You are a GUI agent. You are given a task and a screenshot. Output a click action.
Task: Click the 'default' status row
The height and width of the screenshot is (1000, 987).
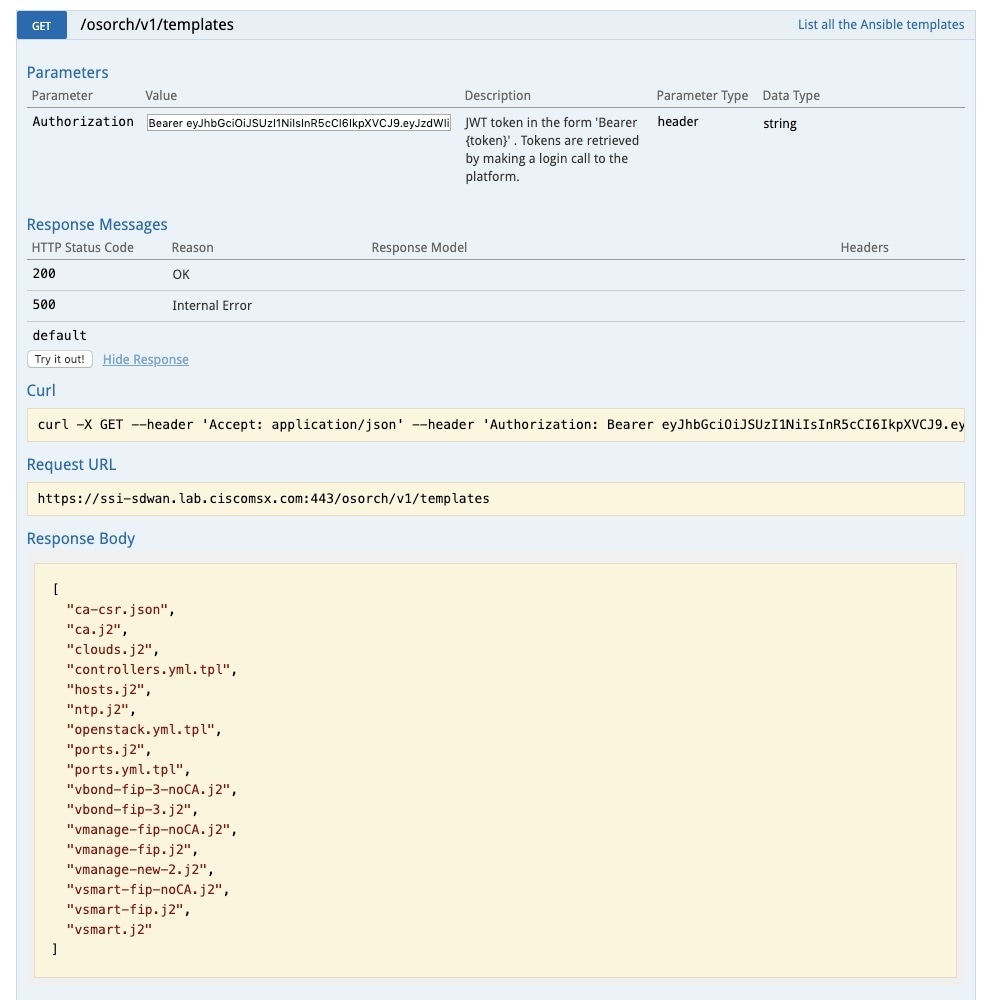click(x=59, y=335)
